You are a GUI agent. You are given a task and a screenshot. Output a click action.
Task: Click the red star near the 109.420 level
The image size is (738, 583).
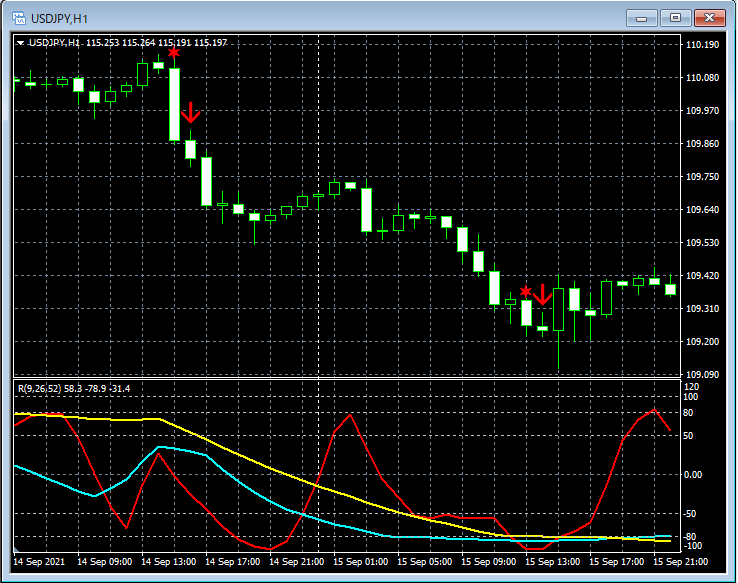(526, 291)
